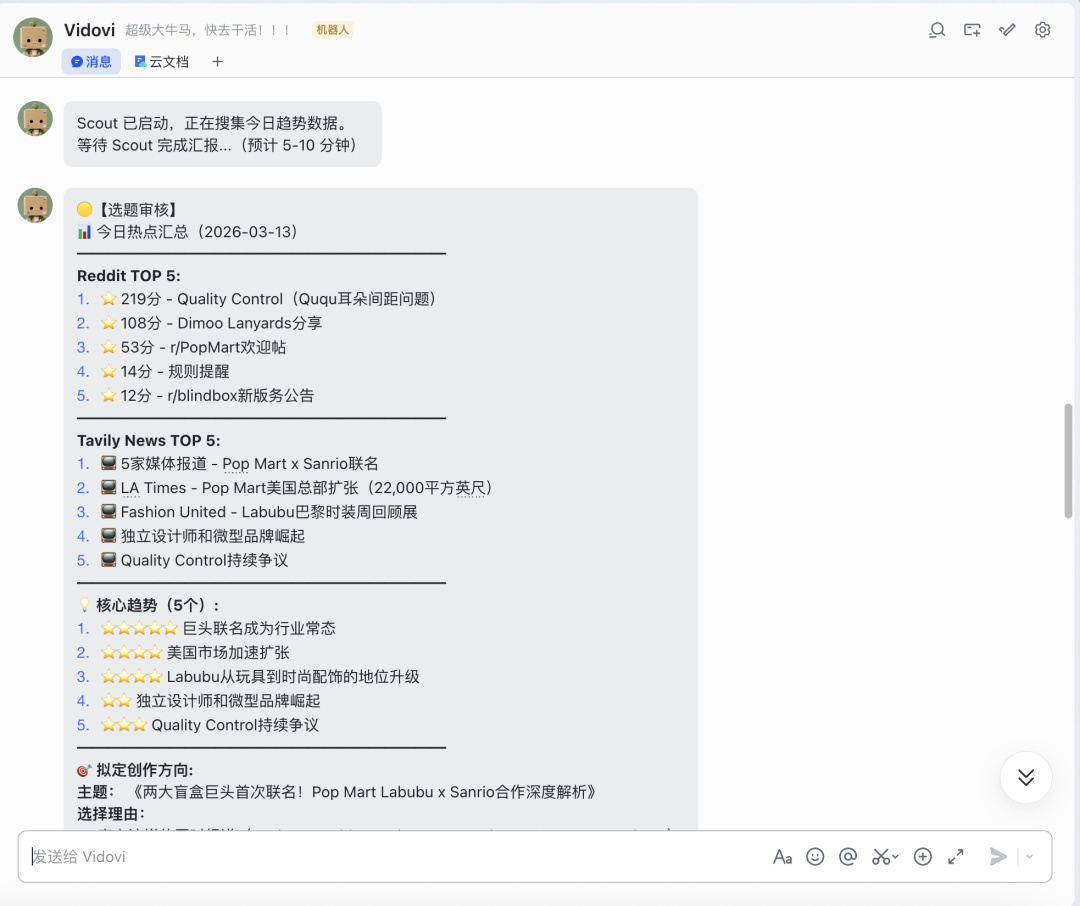
Task: Open the plus attachment menu in input bar
Action: tap(922, 856)
